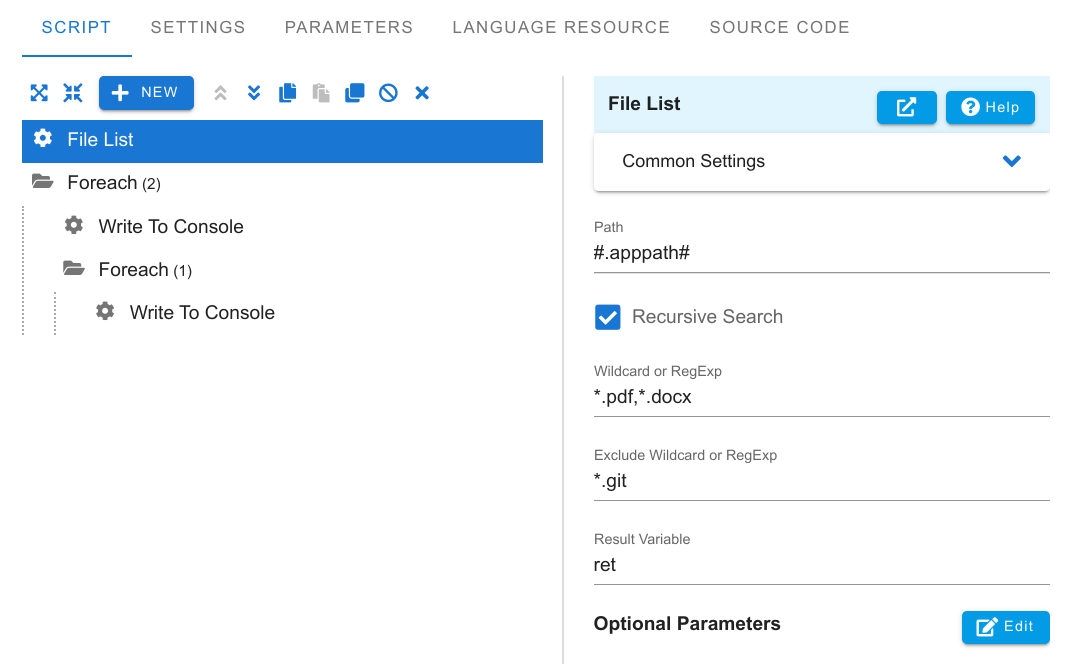Open File List in external window
The image size is (1073, 664).
coord(907,107)
